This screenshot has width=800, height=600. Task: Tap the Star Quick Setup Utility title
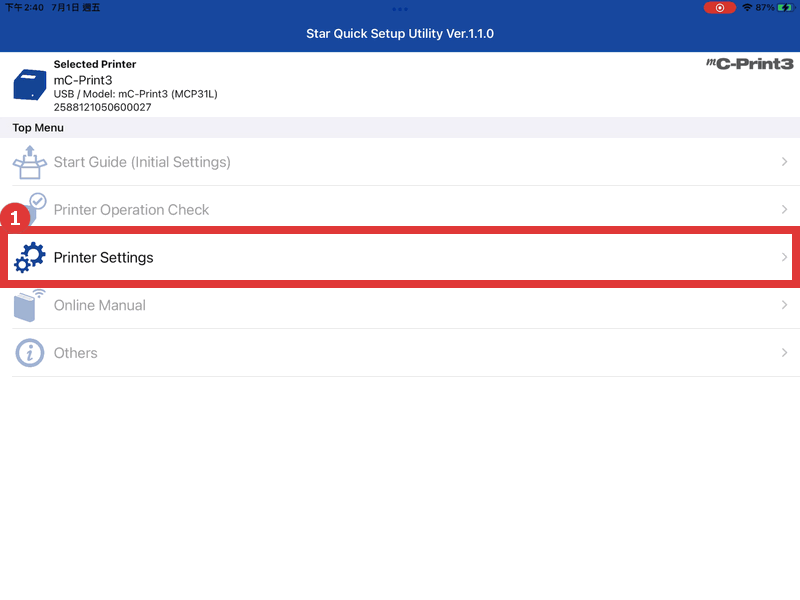pos(400,34)
